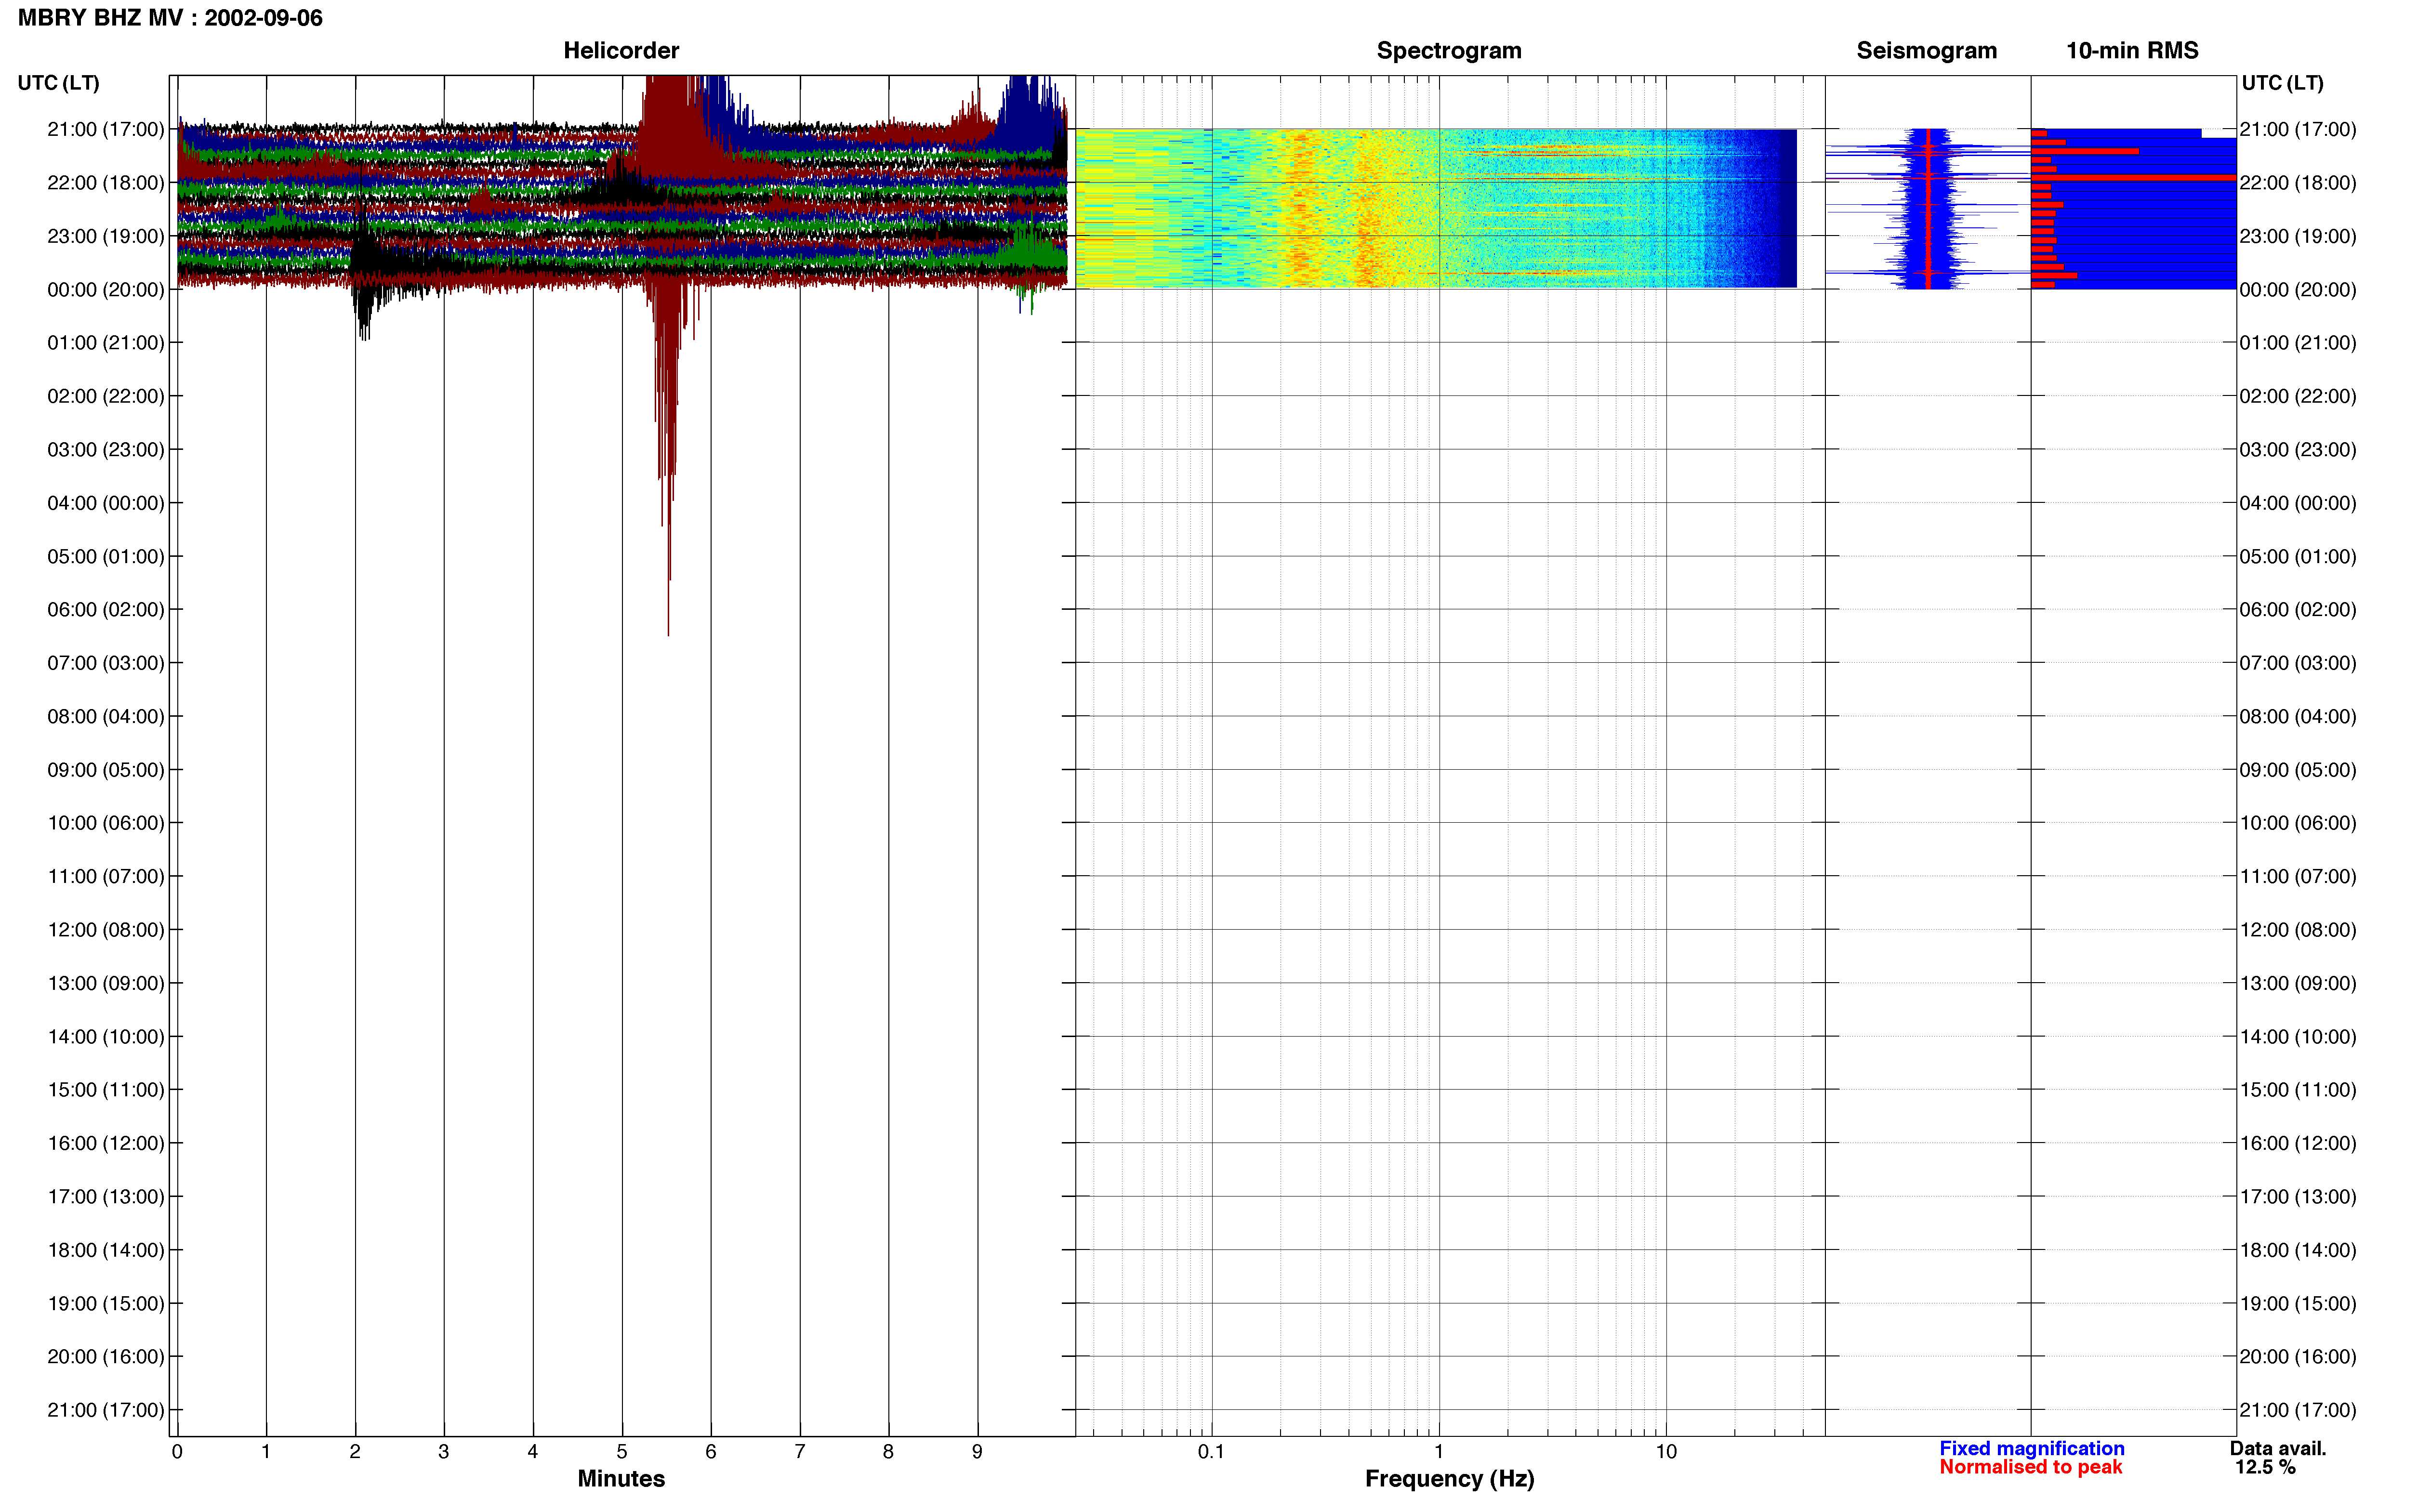Click right axis label '11:00 (07:00)'

pyautogui.click(x=2298, y=876)
